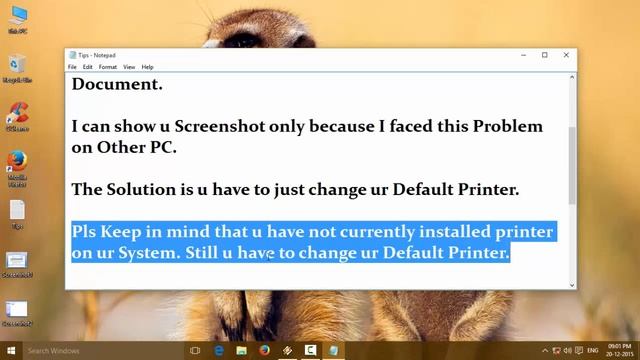
Task: Open File Explorer from the taskbar
Action: click(242, 351)
